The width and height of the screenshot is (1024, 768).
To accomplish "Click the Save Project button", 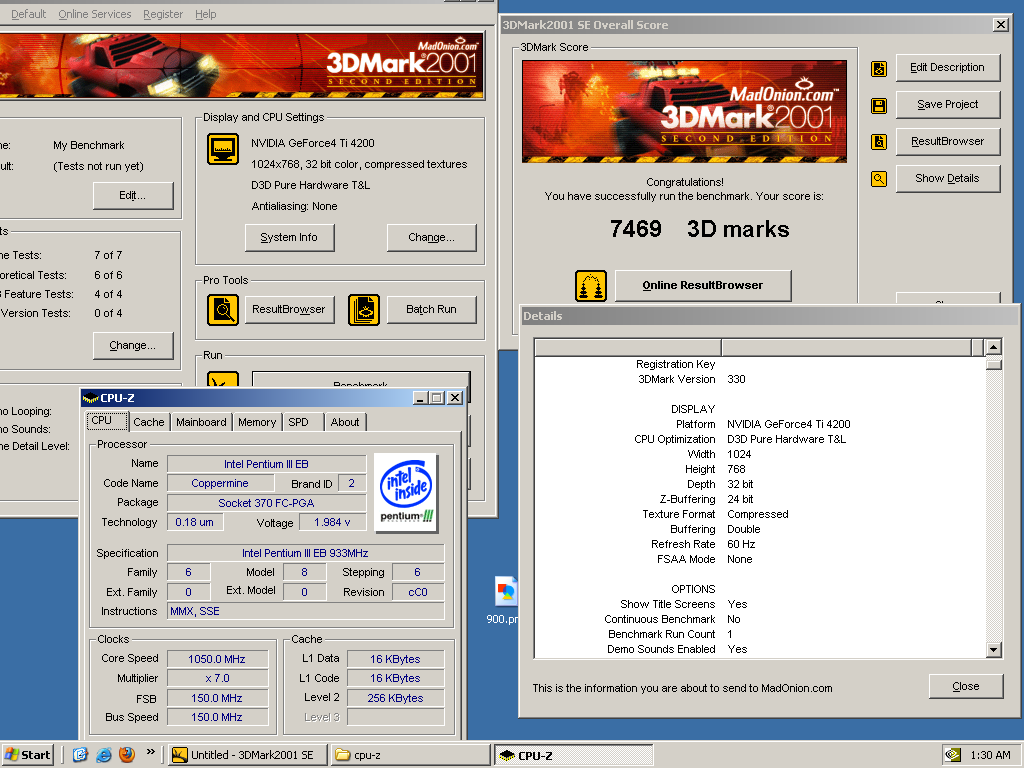I will click(x=948, y=104).
